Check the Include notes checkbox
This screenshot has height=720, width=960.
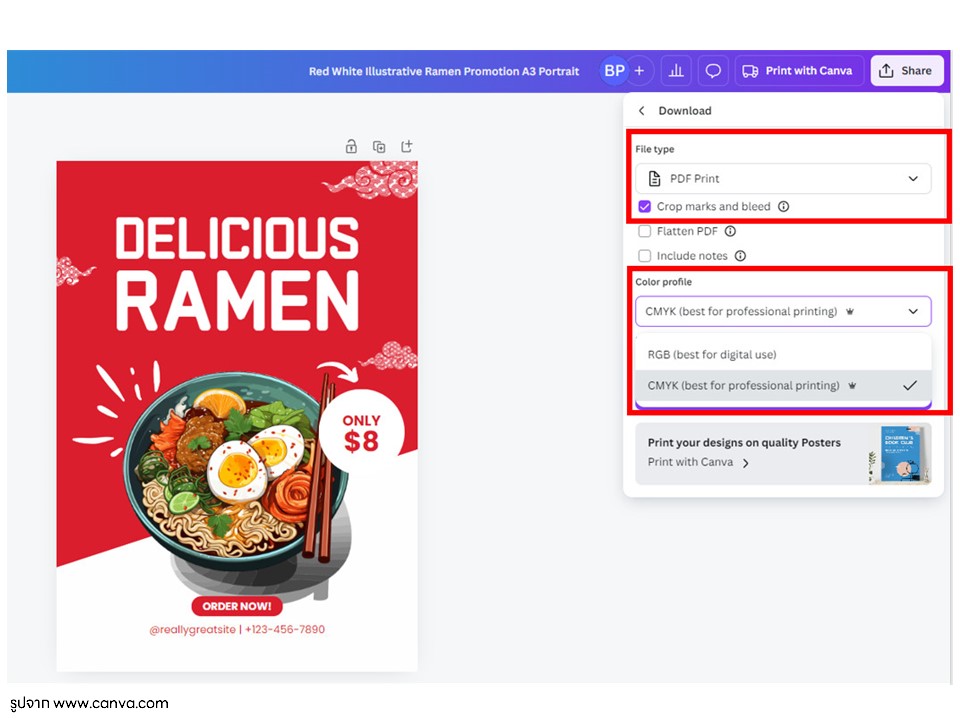pos(644,255)
